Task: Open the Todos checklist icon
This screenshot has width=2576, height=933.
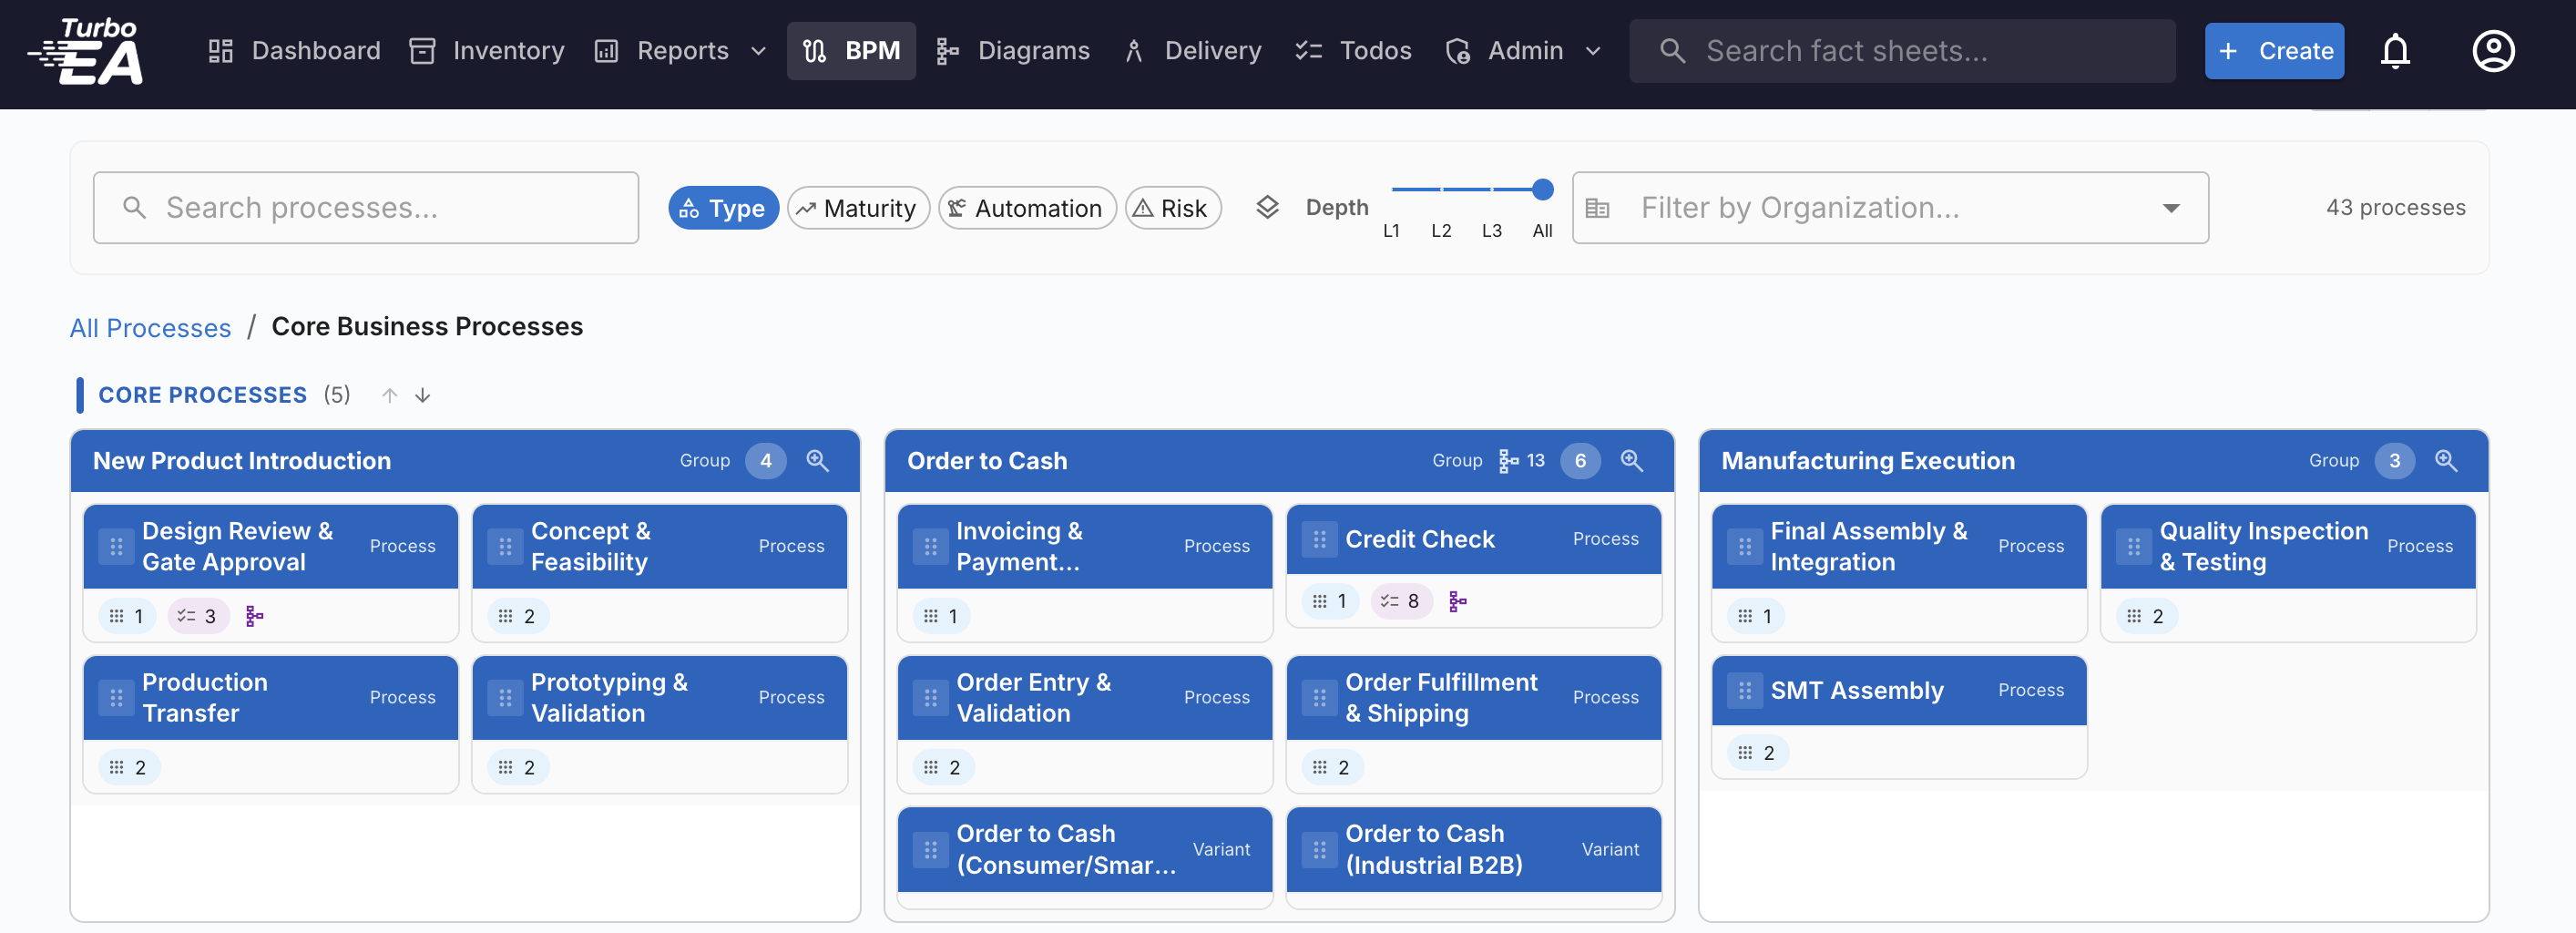Action: coord(1308,50)
